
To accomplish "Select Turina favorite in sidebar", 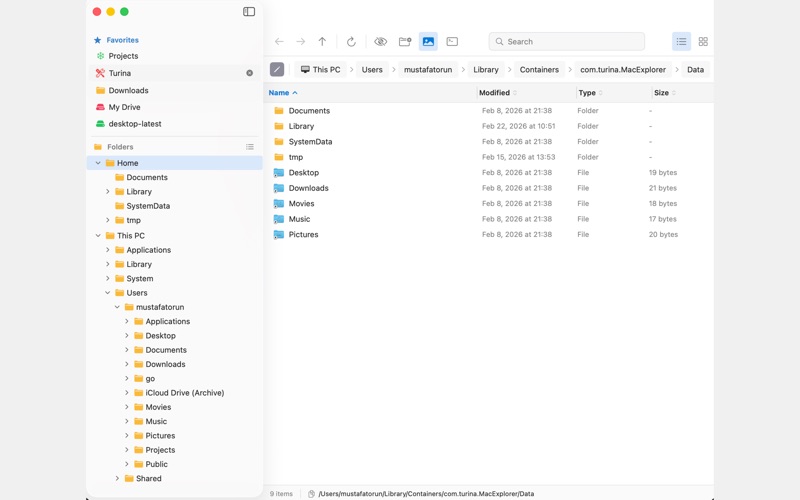I will (174, 73).
